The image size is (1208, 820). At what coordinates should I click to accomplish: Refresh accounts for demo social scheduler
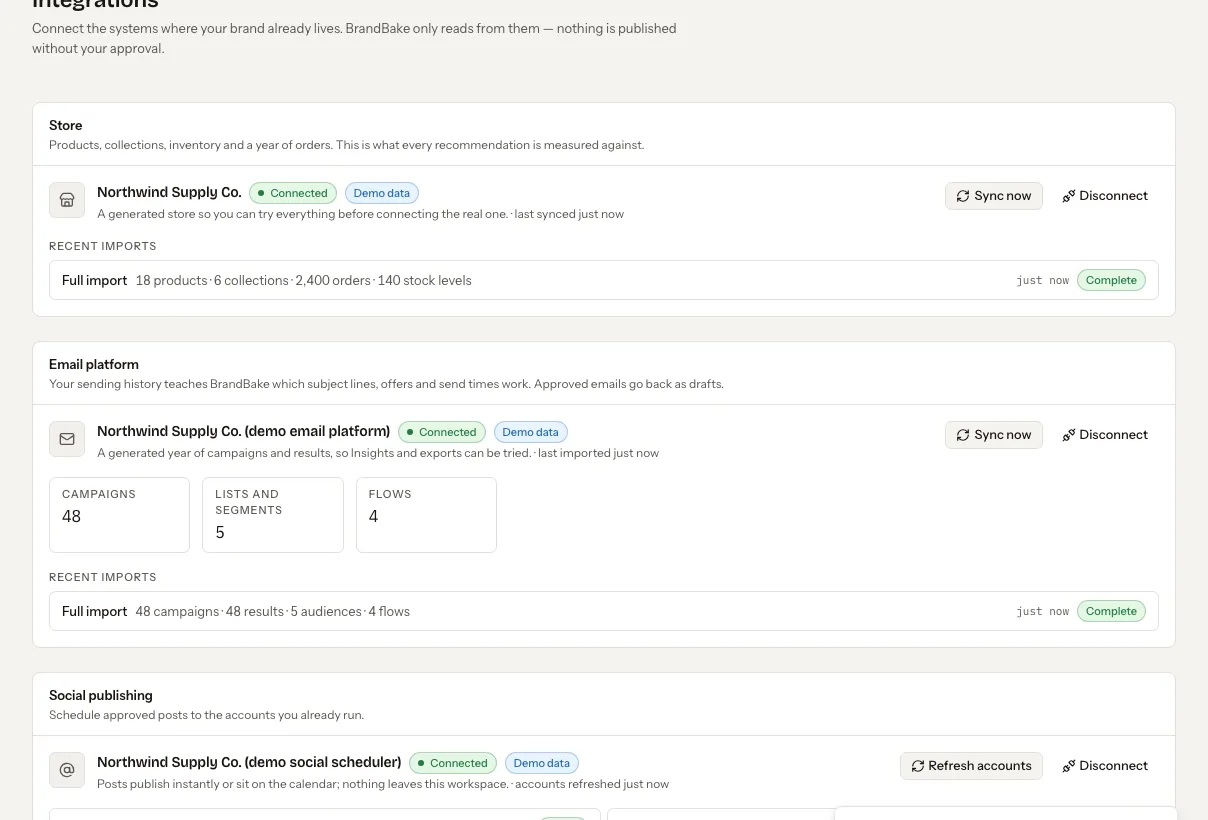click(971, 766)
